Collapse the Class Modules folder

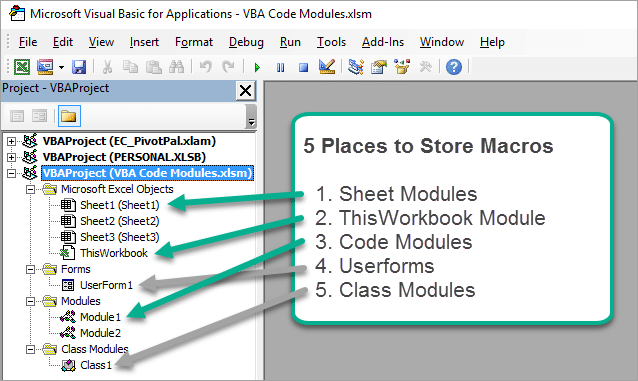pyautogui.click(x=30, y=349)
